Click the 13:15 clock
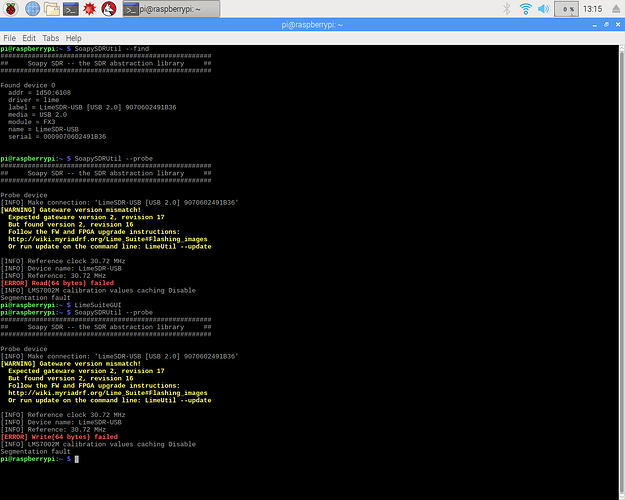The height and width of the screenshot is (500, 625). [592, 9]
